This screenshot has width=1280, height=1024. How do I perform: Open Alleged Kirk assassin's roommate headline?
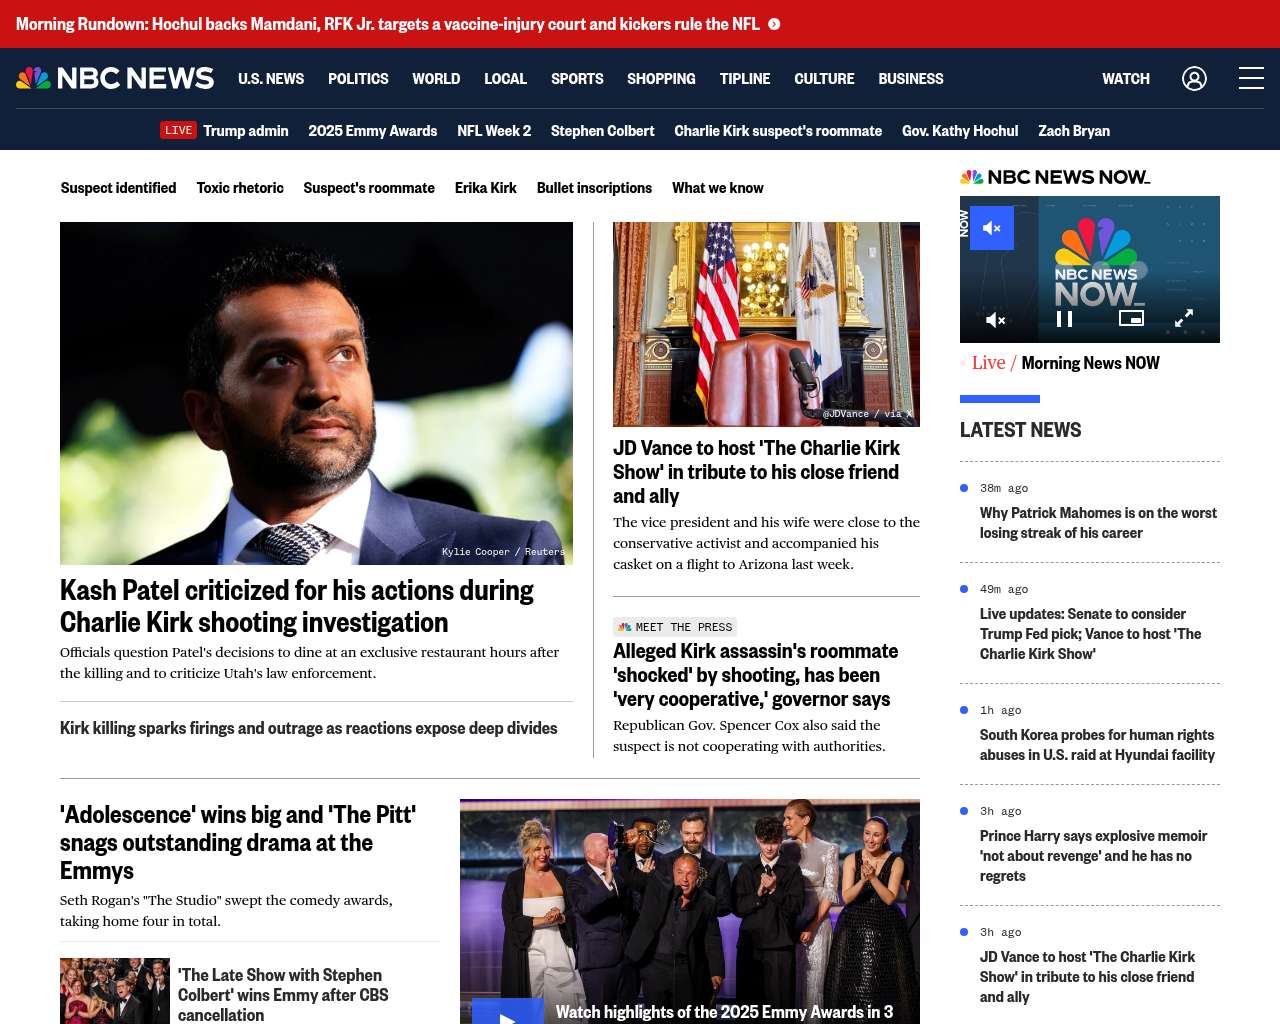click(756, 675)
